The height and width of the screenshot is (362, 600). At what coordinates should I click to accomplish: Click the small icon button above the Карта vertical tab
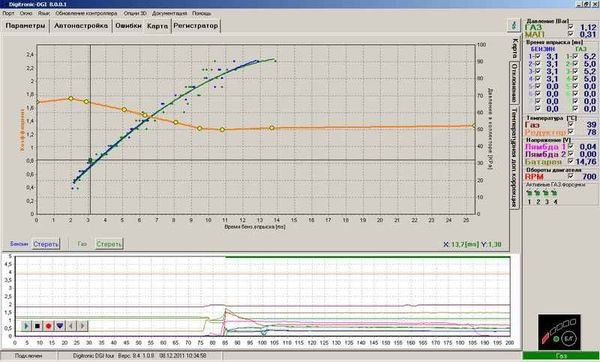coord(513,25)
